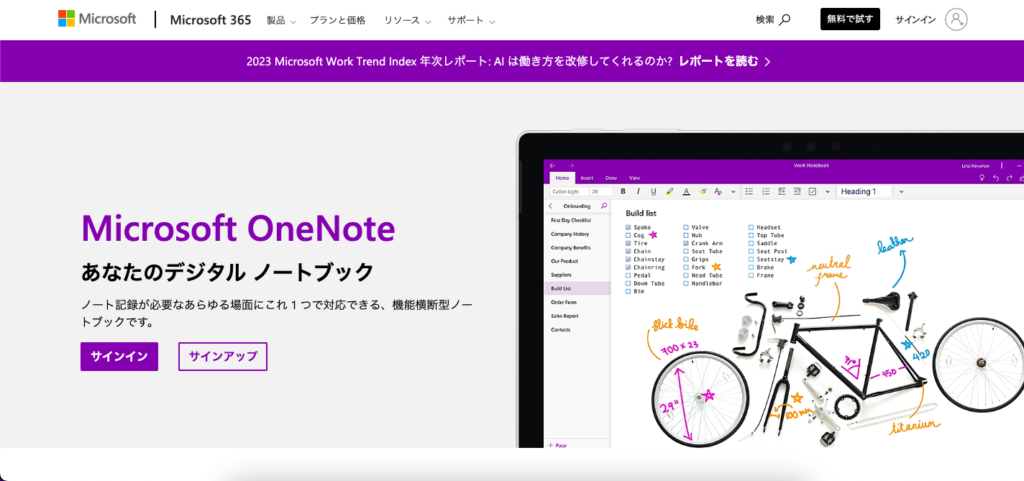Viewport: 1024px width, 481px height.
Task: Click the user account avatar icon
Action: (956, 19)
